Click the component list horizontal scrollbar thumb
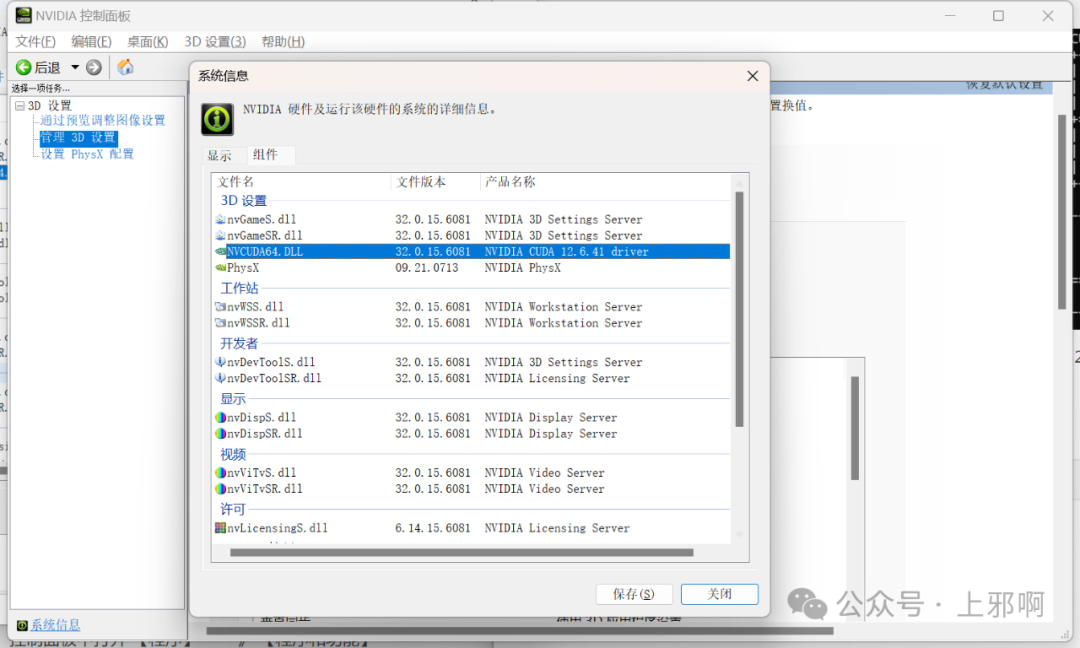1080x648 pixels. point(461,552)
